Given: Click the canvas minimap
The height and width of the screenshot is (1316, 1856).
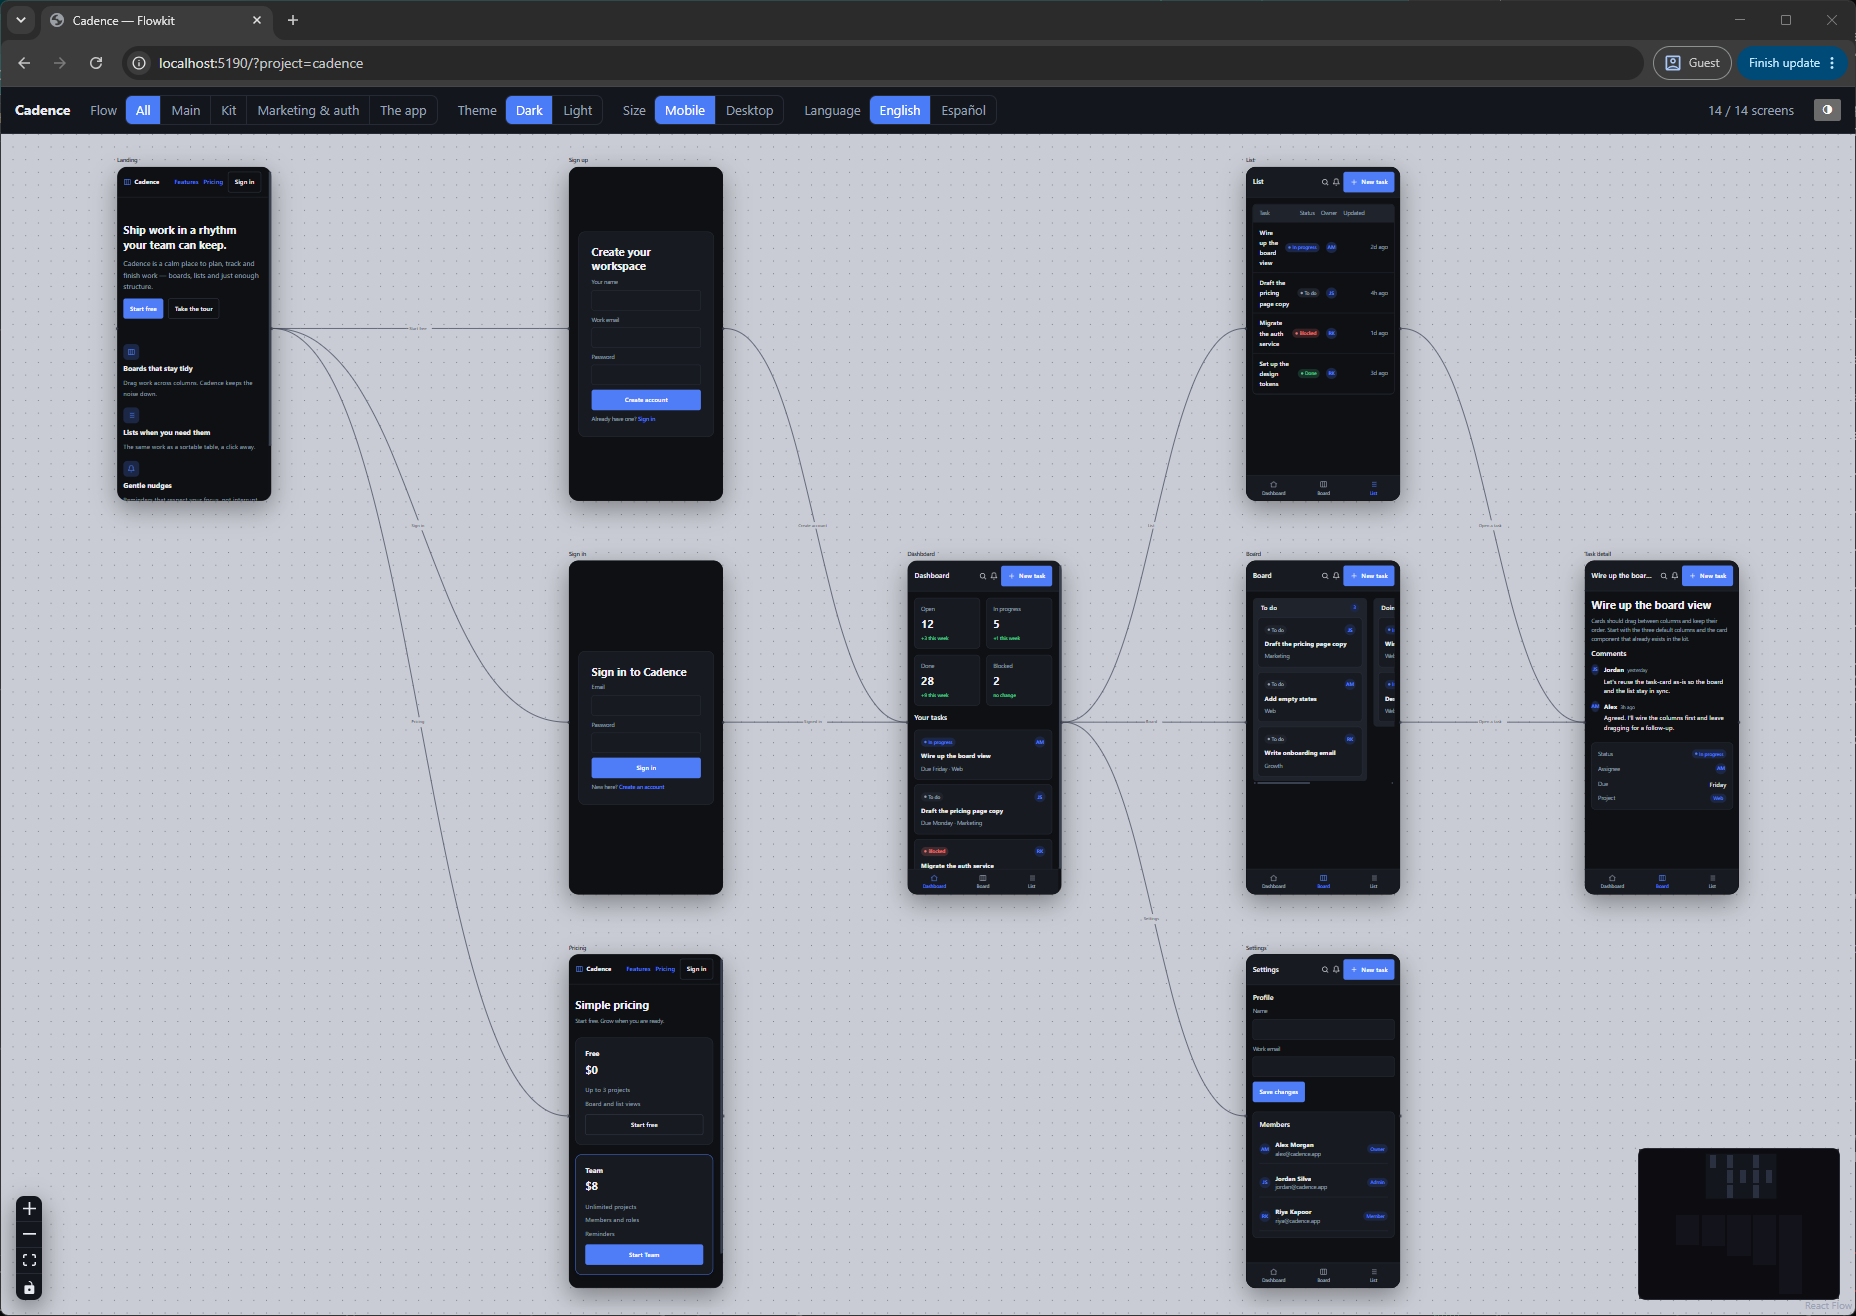Looking at the screenshot, I should click(1738, 1223).
